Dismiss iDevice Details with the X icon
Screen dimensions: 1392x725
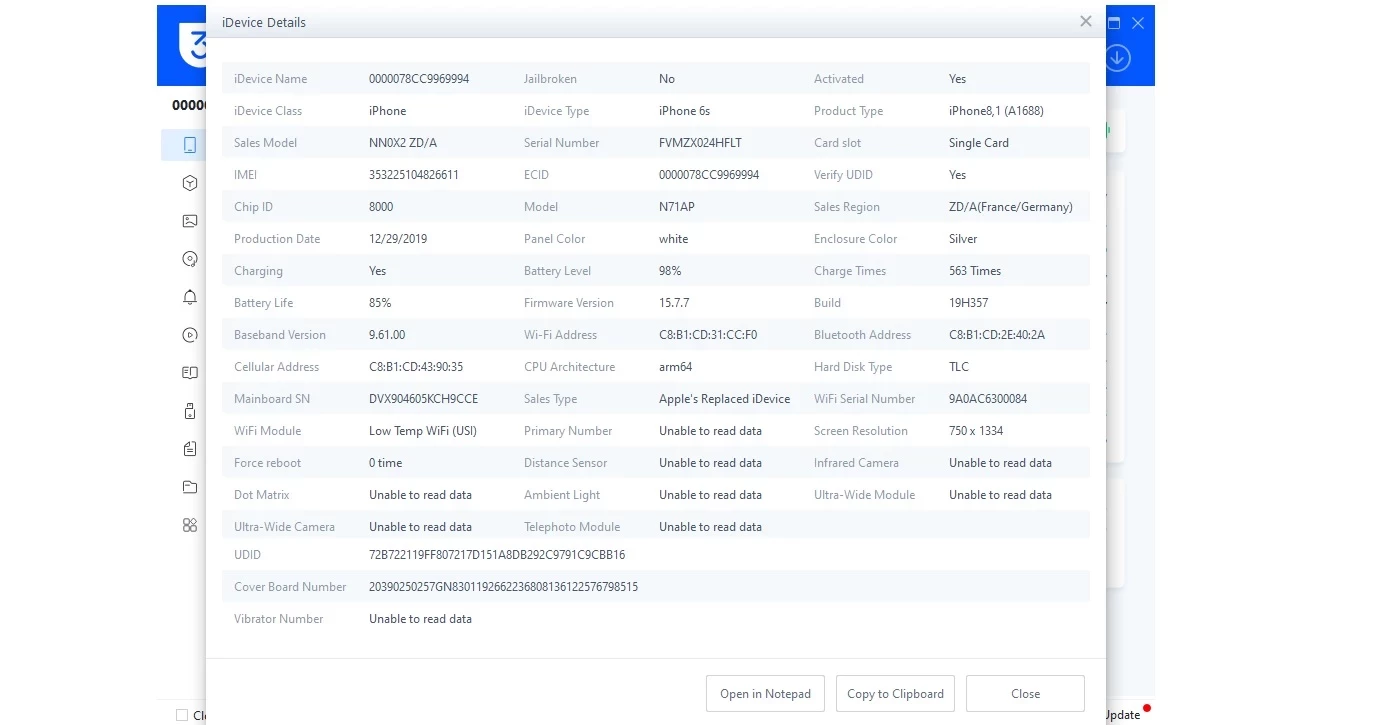(x=1085, y=21)
